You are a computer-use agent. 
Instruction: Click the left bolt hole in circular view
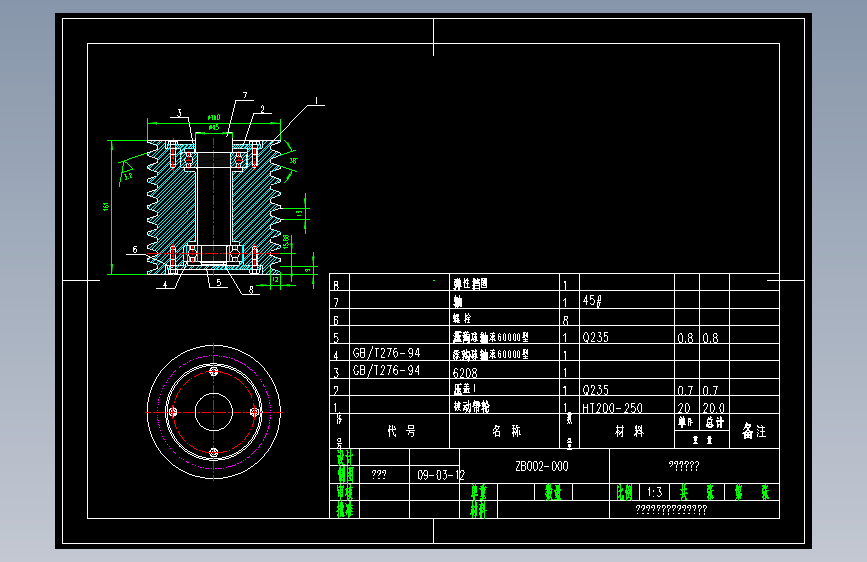click(173, 412)
